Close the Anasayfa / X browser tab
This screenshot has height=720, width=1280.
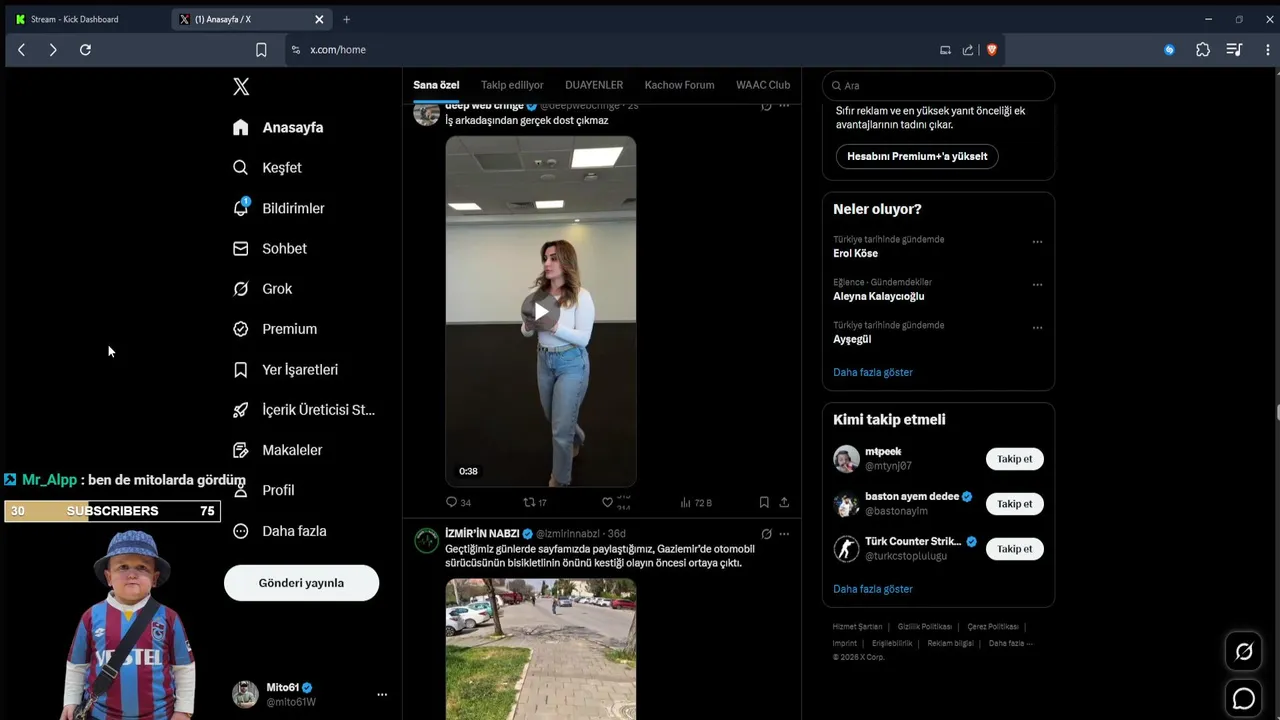[x=319, y=19]
